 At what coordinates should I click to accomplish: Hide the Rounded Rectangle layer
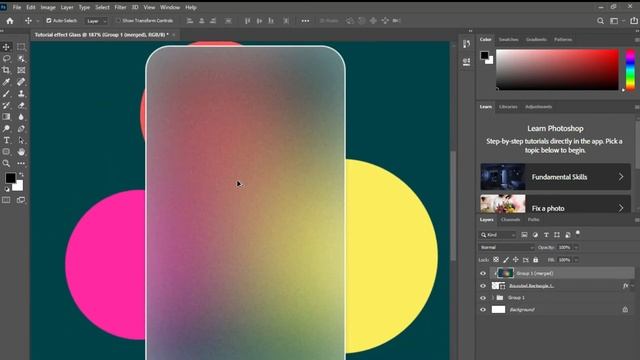(x=483, y=286)
